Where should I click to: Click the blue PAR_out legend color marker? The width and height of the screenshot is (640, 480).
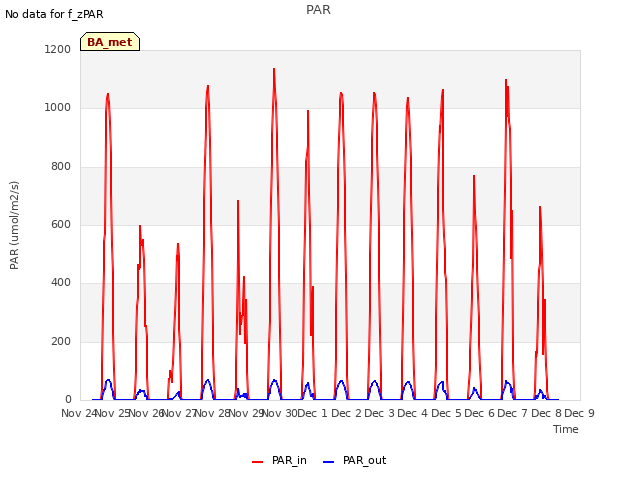pyautogui.click(x=329, y=462)
